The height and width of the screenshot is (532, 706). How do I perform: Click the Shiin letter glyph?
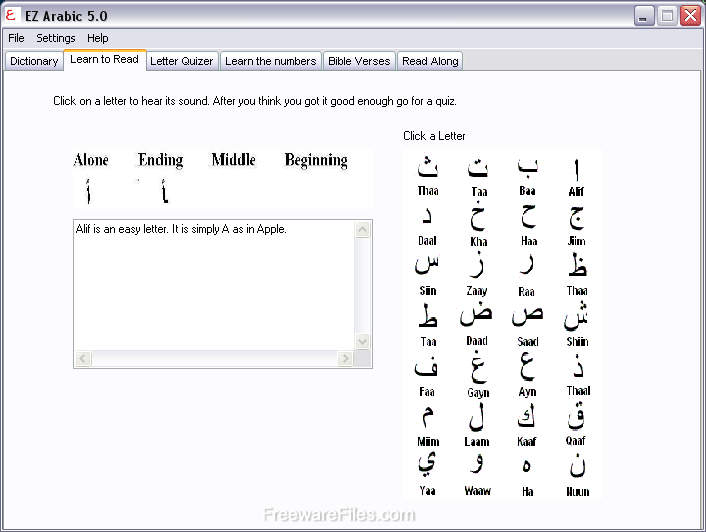click(x=576, y=315)
